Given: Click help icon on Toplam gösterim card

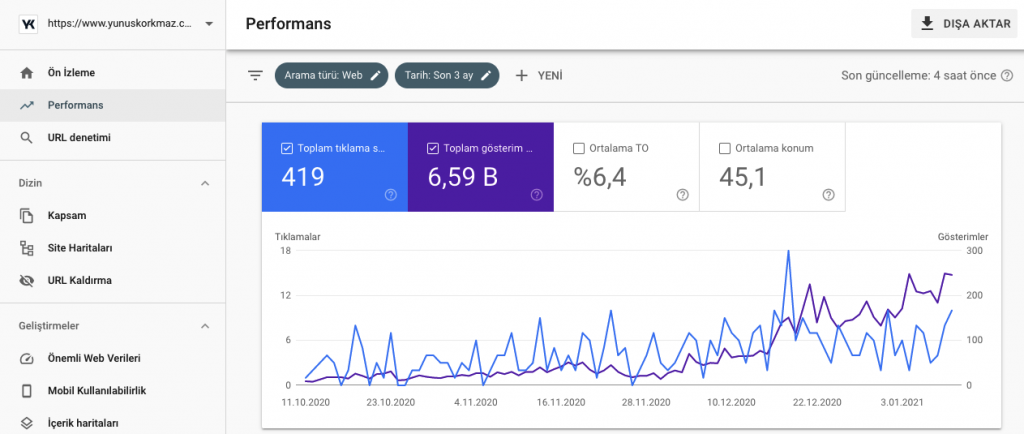Looking at the screenshot, I should pyautogui.click(x=537, y=195).
